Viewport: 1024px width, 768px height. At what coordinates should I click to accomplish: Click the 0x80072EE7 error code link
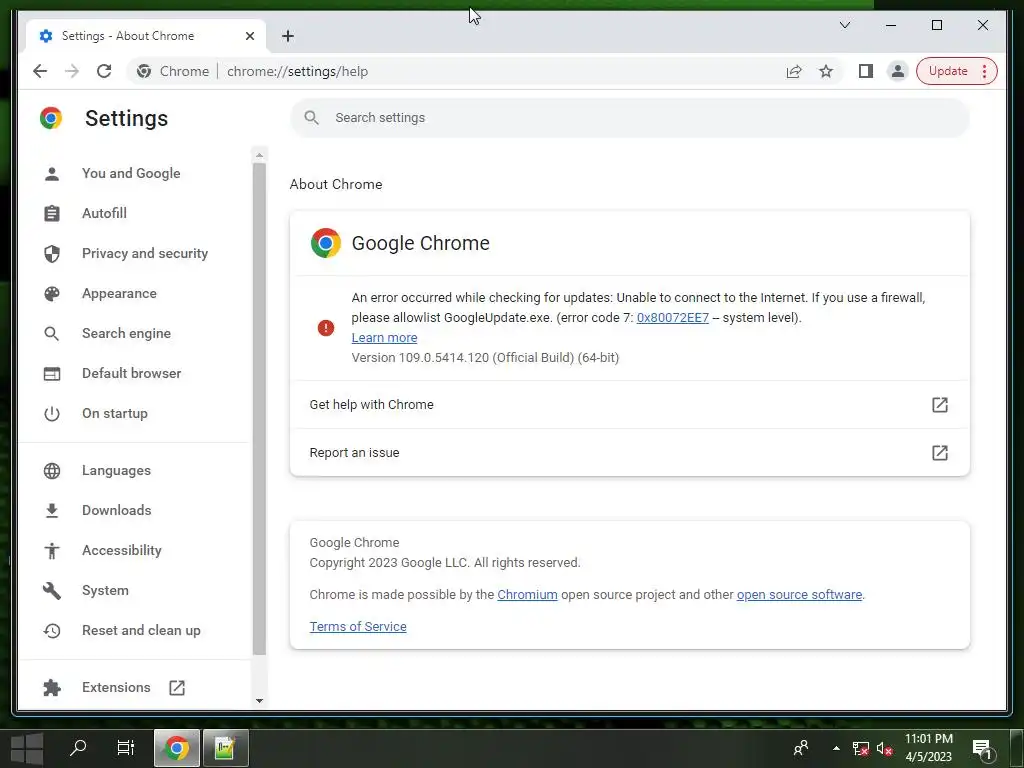click(673, 317)
